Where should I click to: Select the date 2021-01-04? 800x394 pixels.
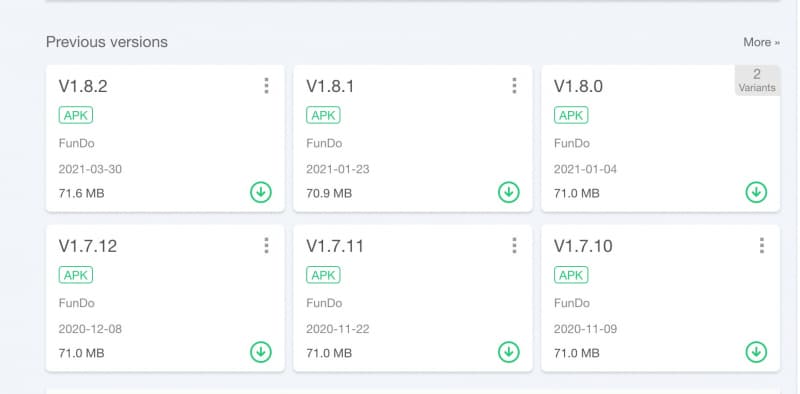pos(586,169)
